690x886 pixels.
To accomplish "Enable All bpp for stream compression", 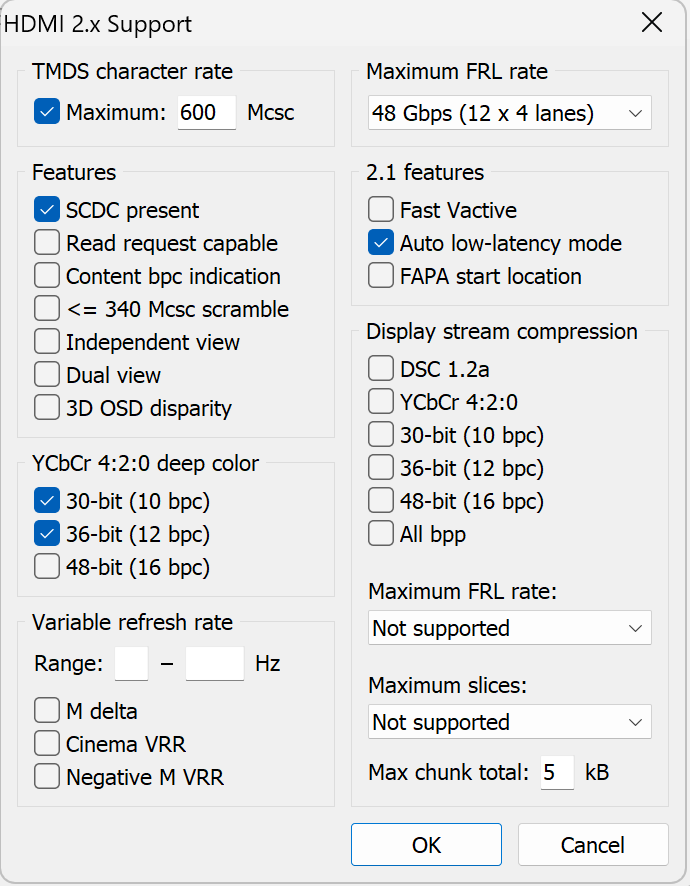I will coord(381,534).
